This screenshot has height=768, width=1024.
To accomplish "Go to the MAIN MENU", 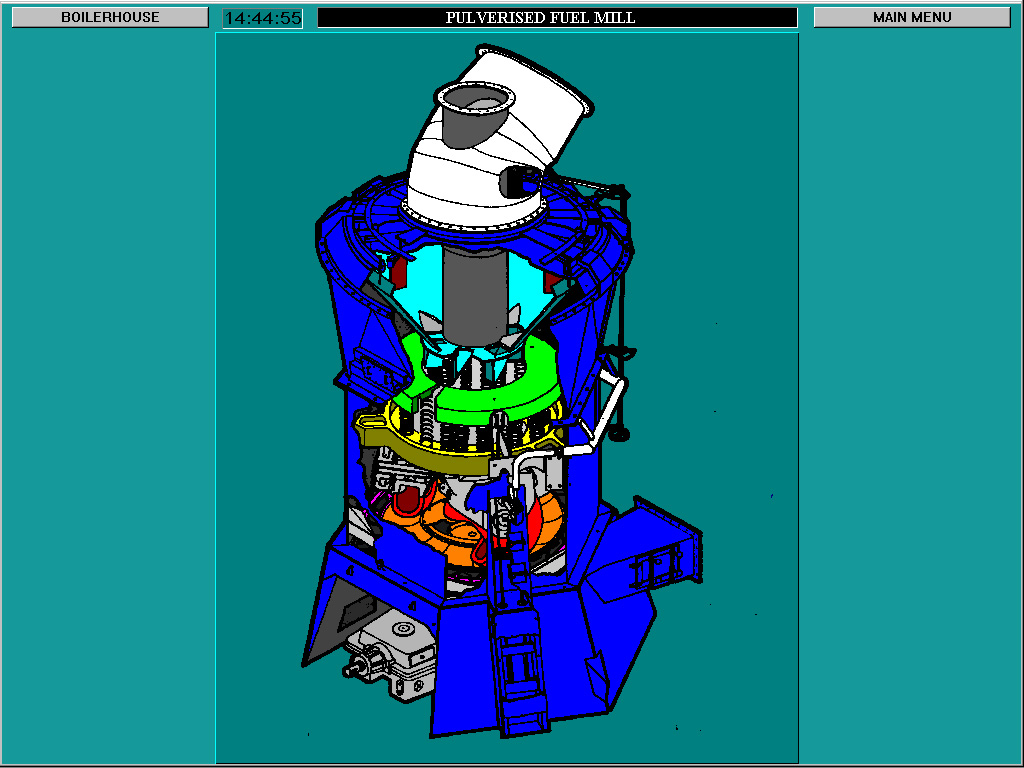I will [911, 16].
